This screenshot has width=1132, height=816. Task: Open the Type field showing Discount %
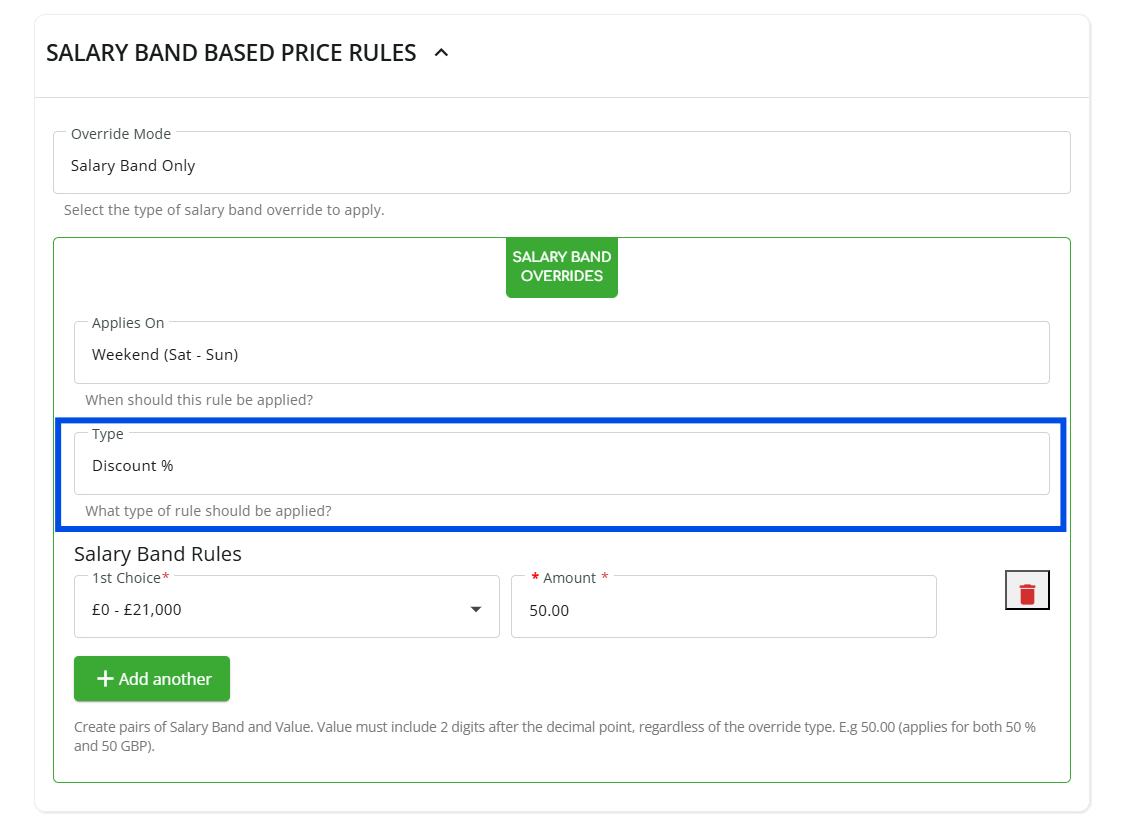point(561,466)
